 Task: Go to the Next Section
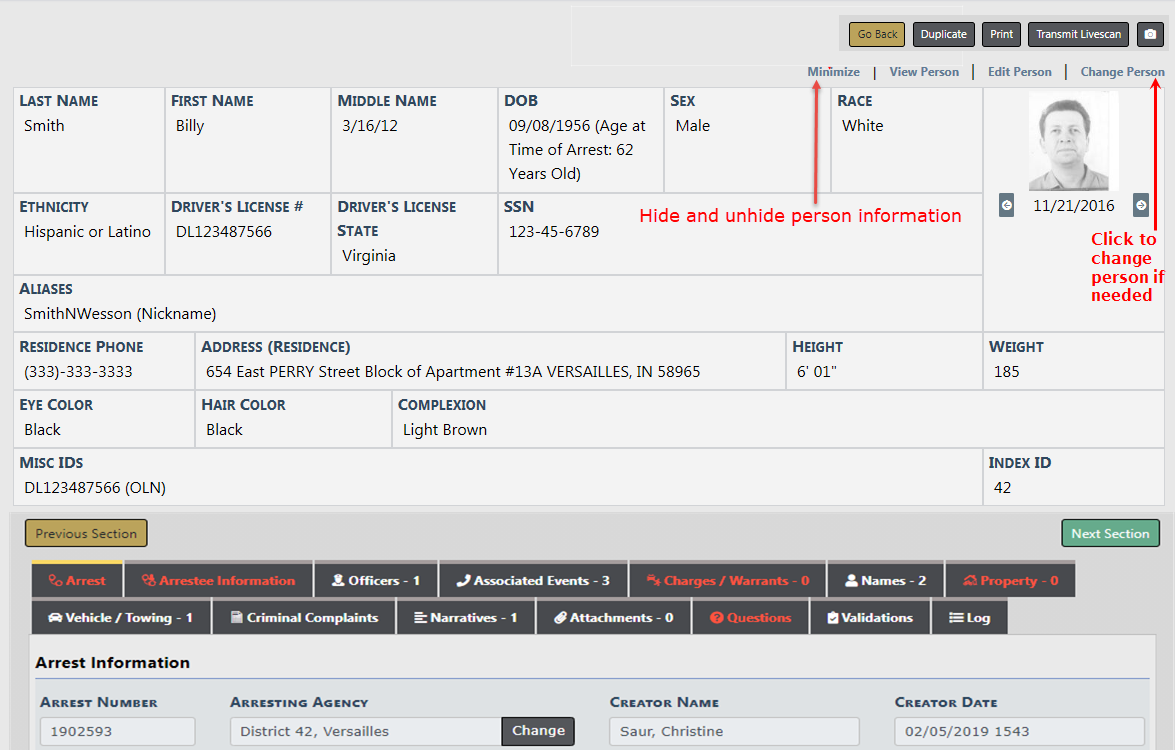point(1110,534)
